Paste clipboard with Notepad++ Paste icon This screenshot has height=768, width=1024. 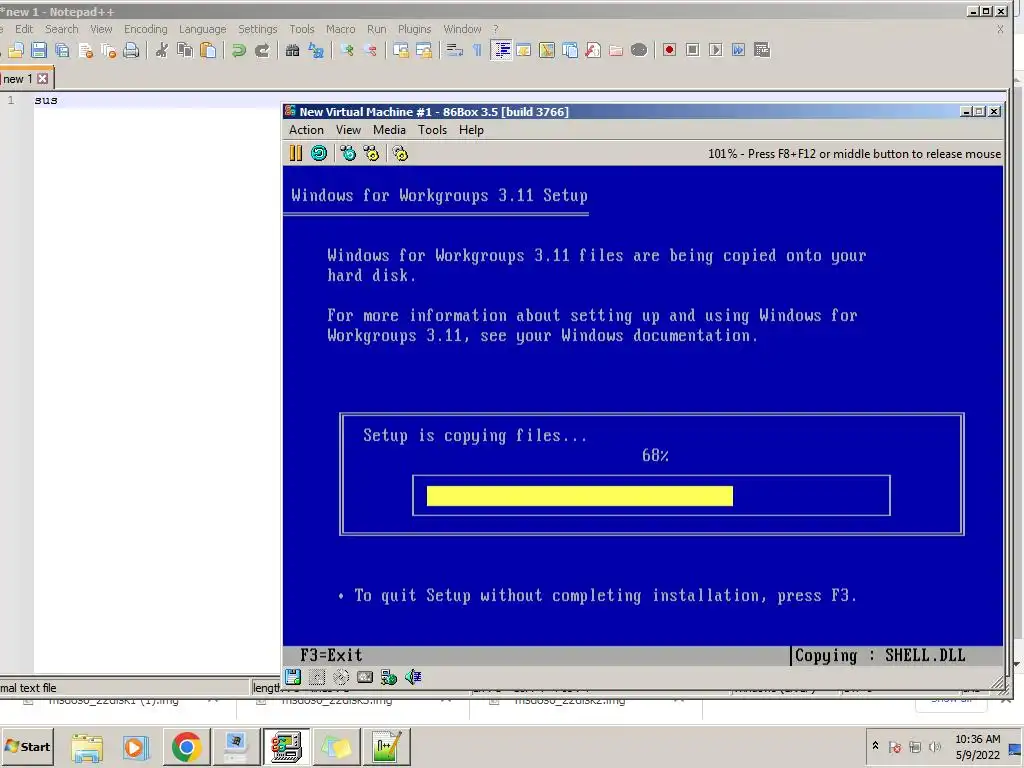[x=208, y=50]
